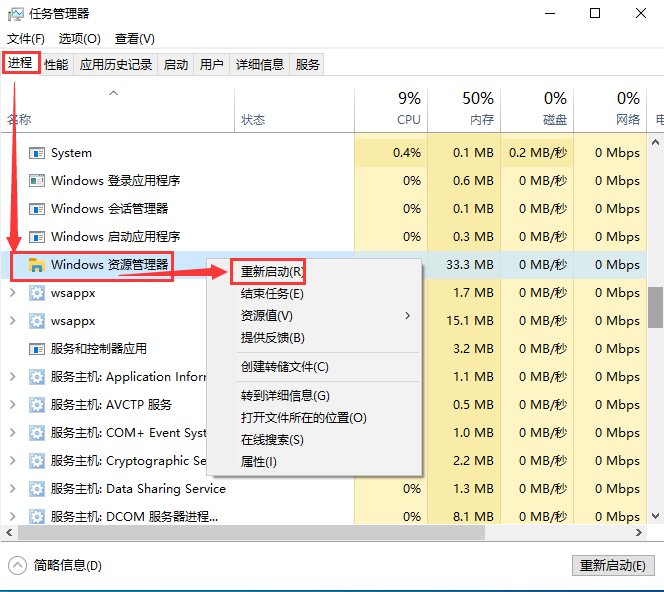
Task: Expand the 服务主机: COM+ Event System group
Action: pos(13,433)
